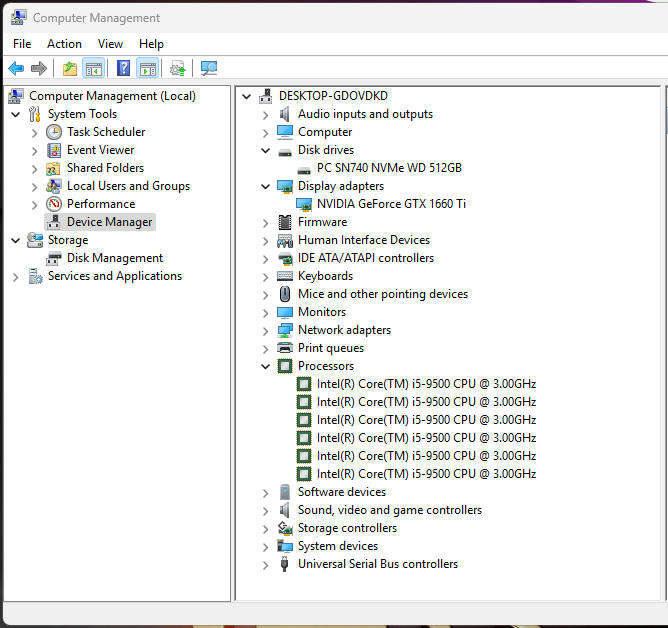The height and width of the screenshot is (628, 668).
Task: Expand Sound, video and game controllers
Action: [x=265, y=511]
